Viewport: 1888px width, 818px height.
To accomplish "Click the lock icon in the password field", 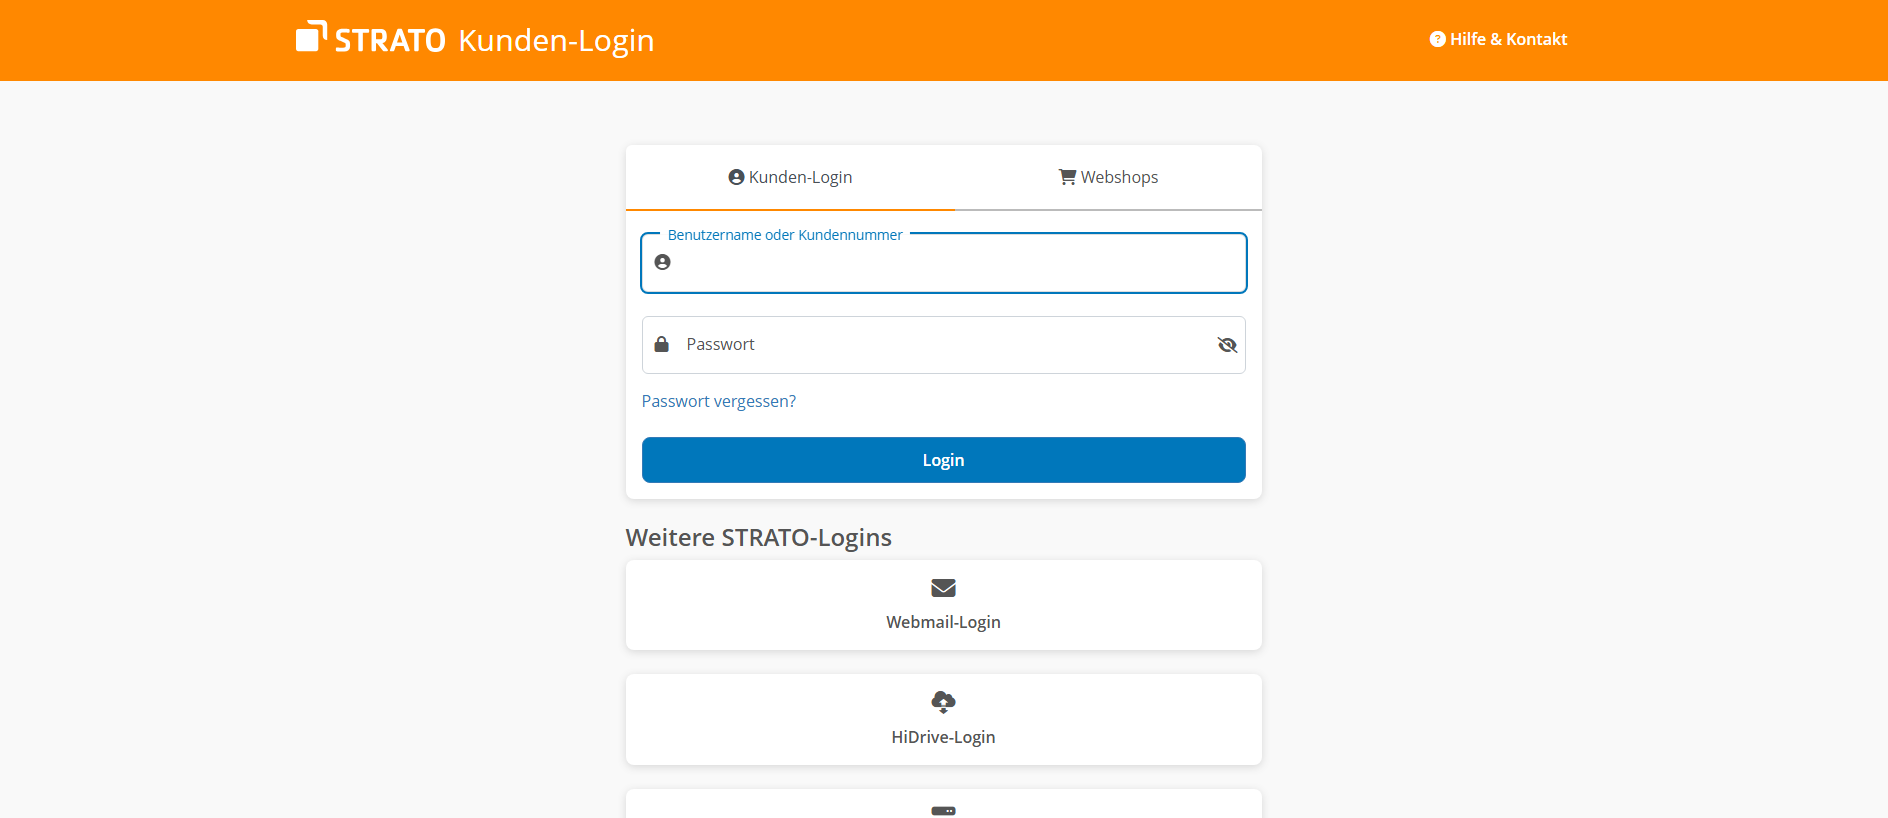I will click(x=661, y=344).
